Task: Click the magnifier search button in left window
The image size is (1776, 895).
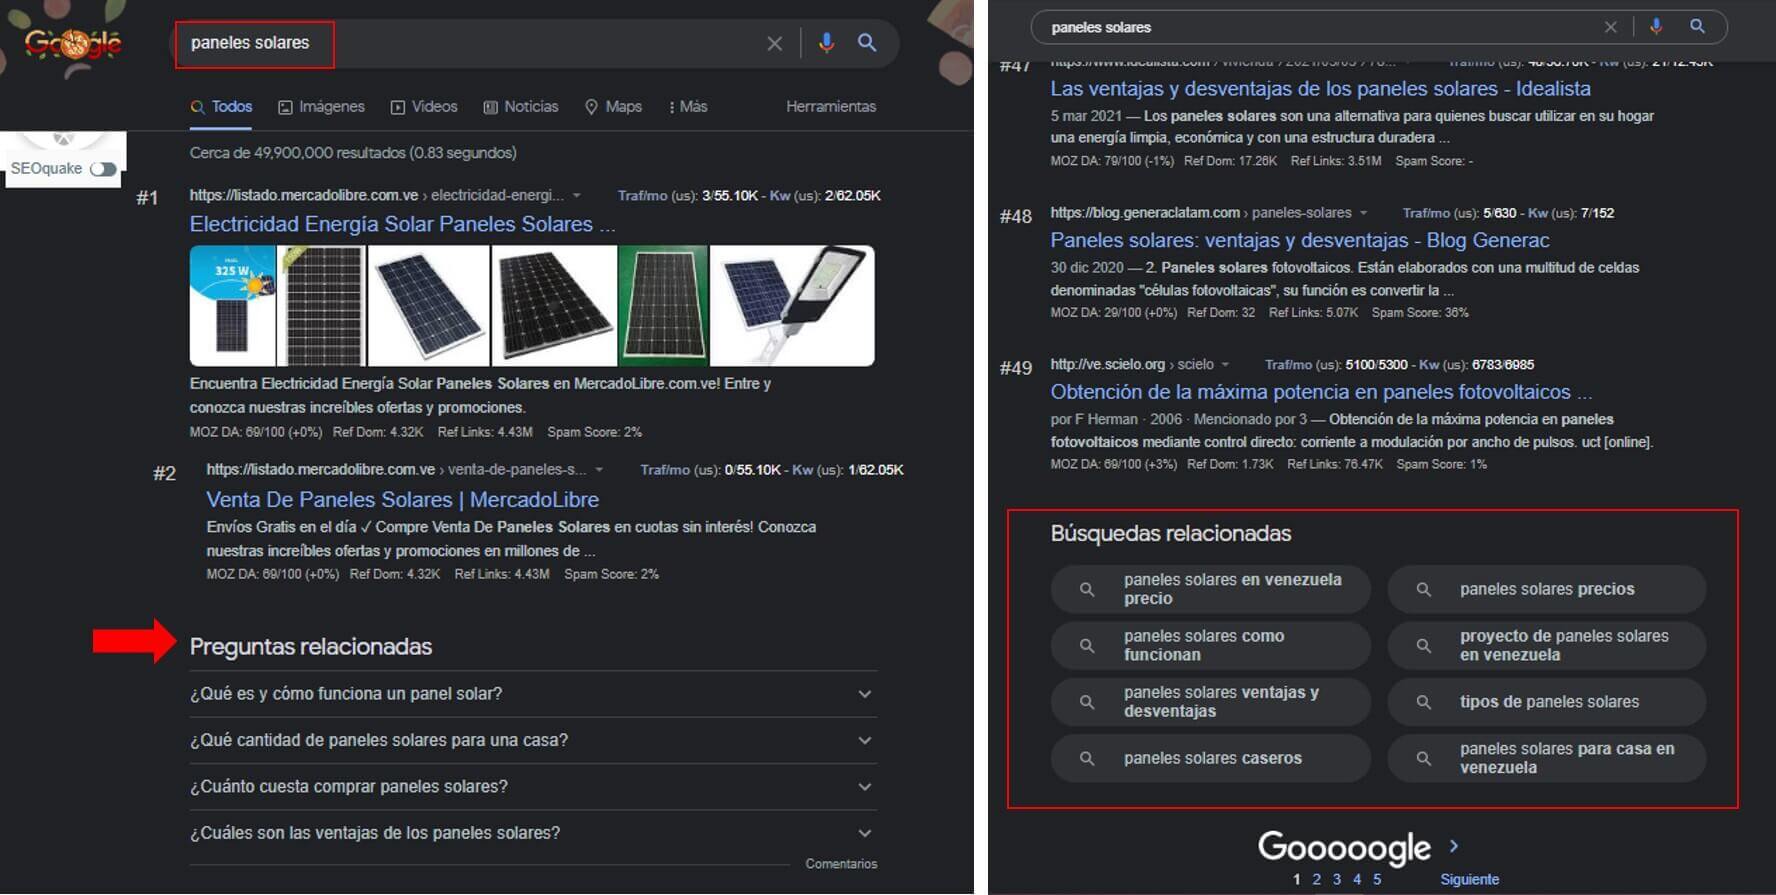Action: (x=867, y=43)
